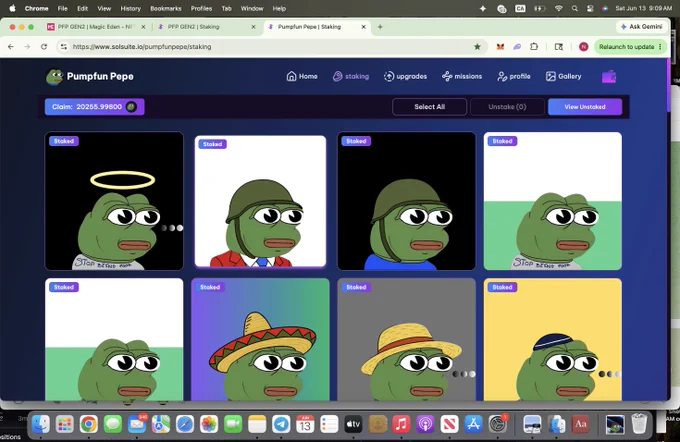680x442 pixels.
Task: View site information icon
Action: [x=64, y=46]
